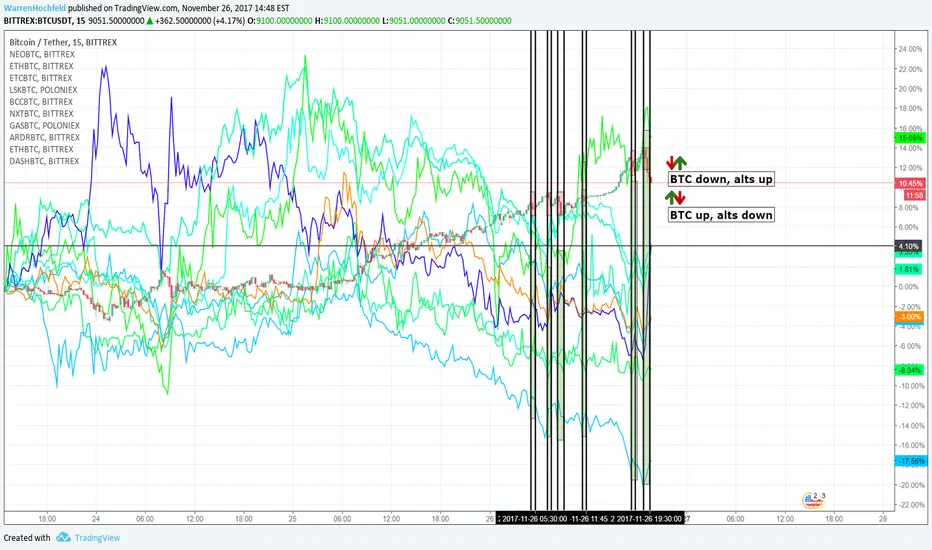Click the date 25 on the time axis
Screen dimensions: 932x550
click(292, 519)
